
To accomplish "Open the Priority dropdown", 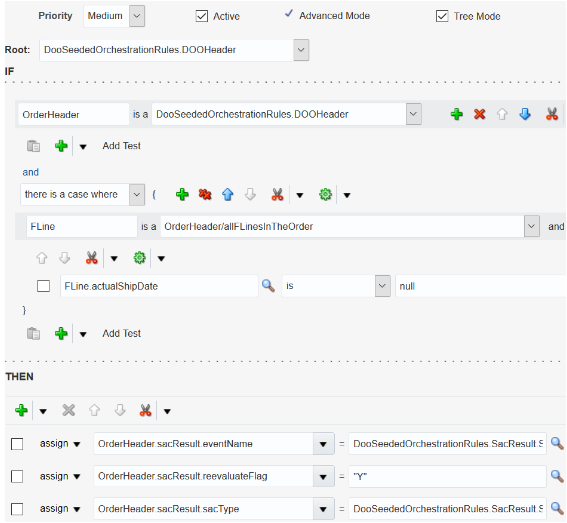I will (137, 16).
